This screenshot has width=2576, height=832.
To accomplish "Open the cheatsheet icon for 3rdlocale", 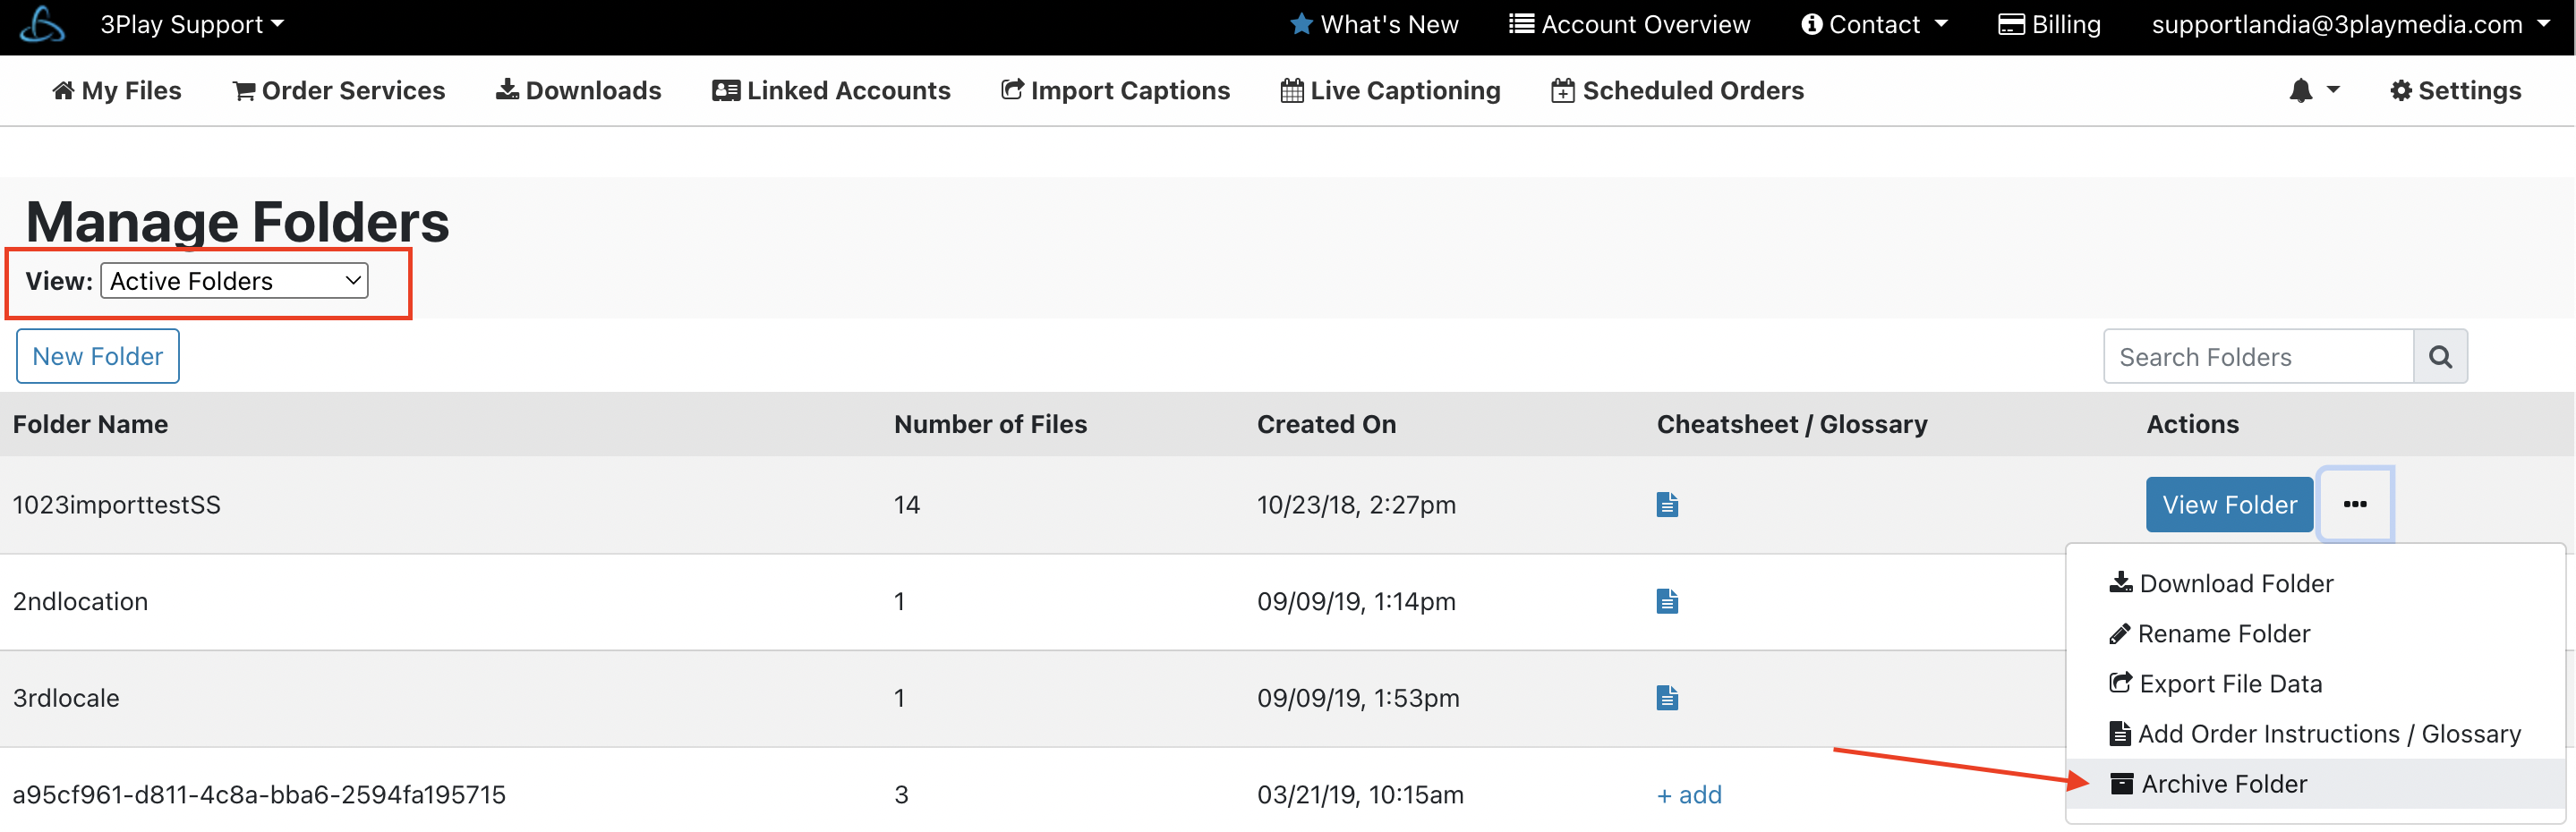I will click(1666, 698).
